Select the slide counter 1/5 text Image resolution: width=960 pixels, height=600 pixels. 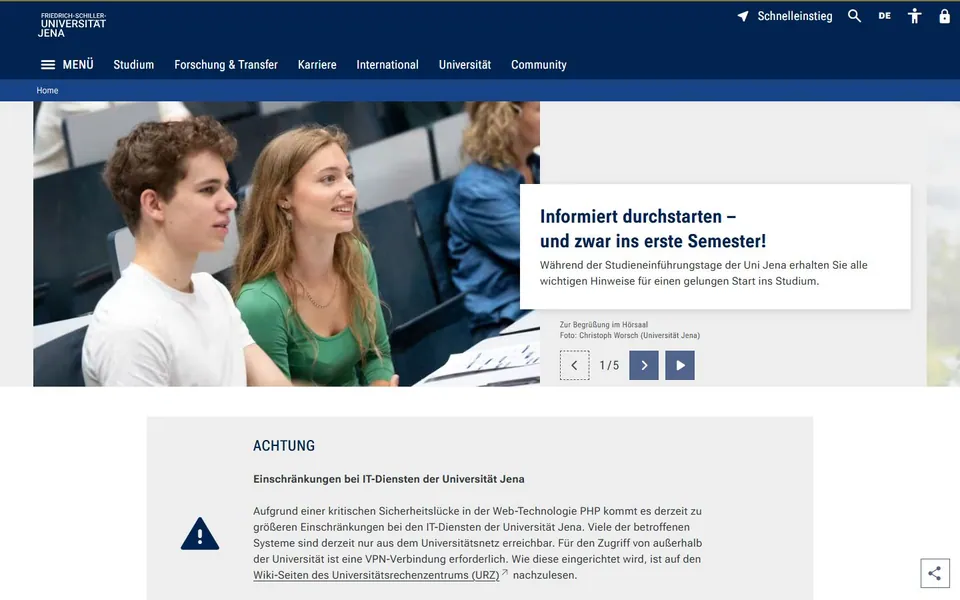click(x=609, y=366)
